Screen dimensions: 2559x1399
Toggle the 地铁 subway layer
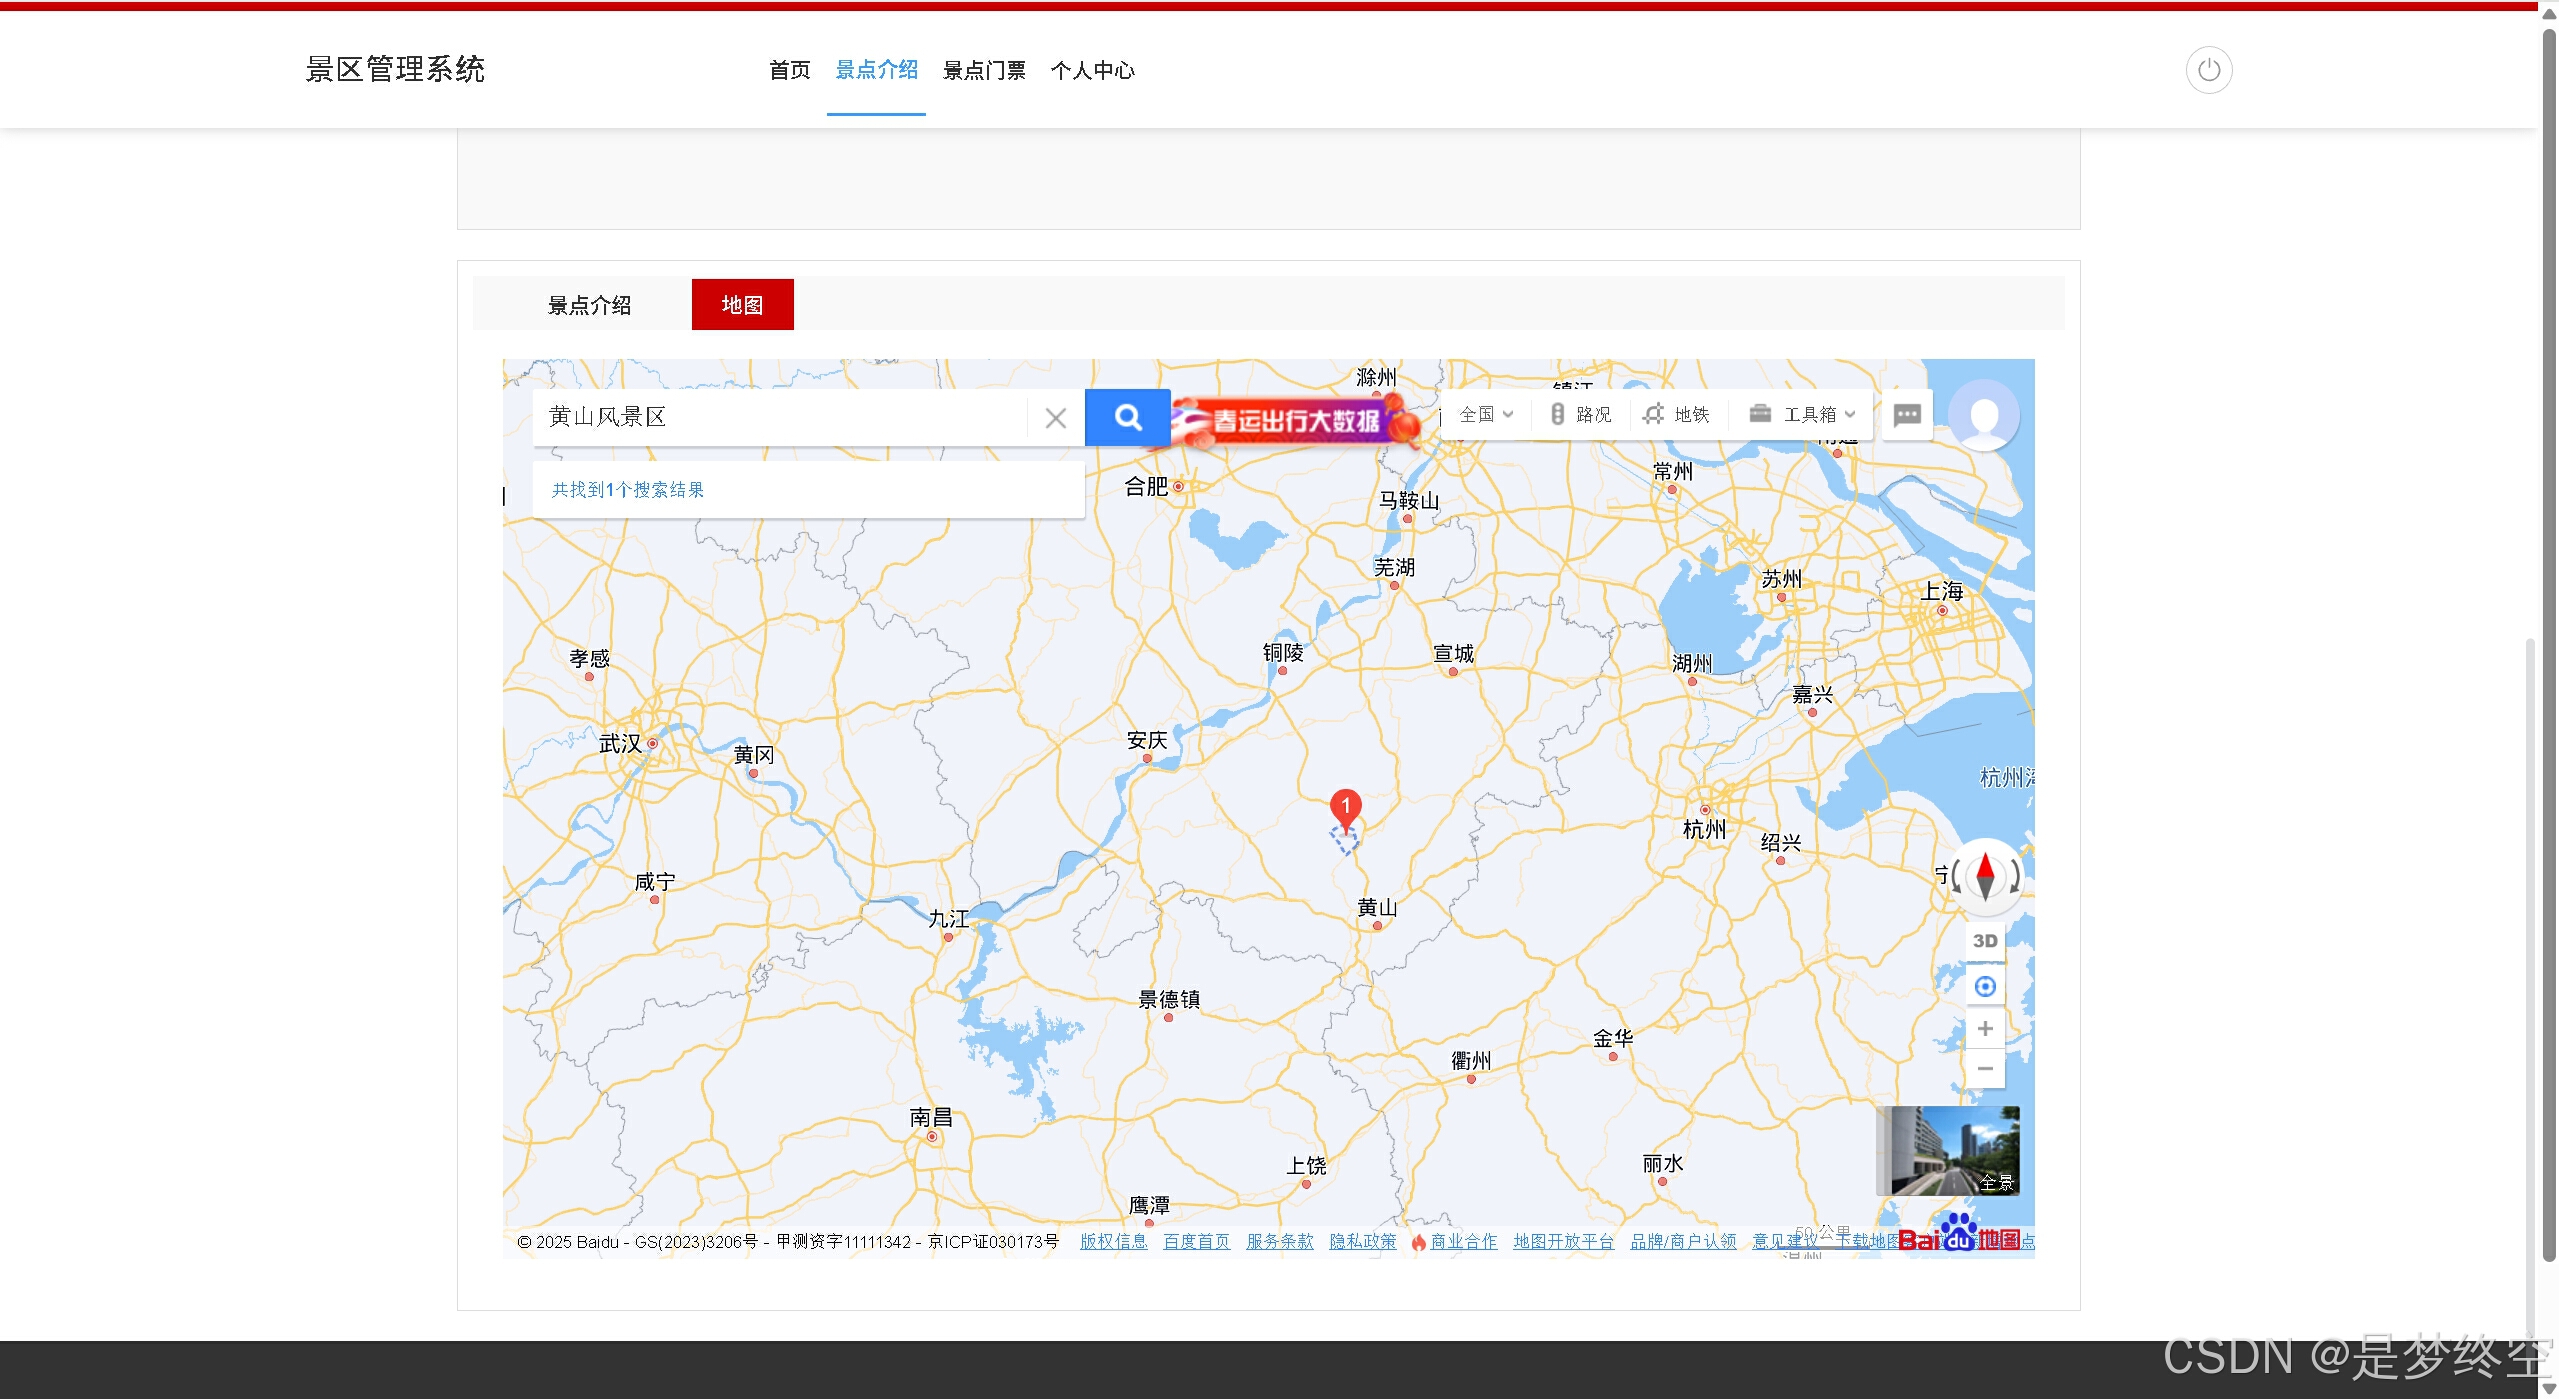click(1677, 414)
